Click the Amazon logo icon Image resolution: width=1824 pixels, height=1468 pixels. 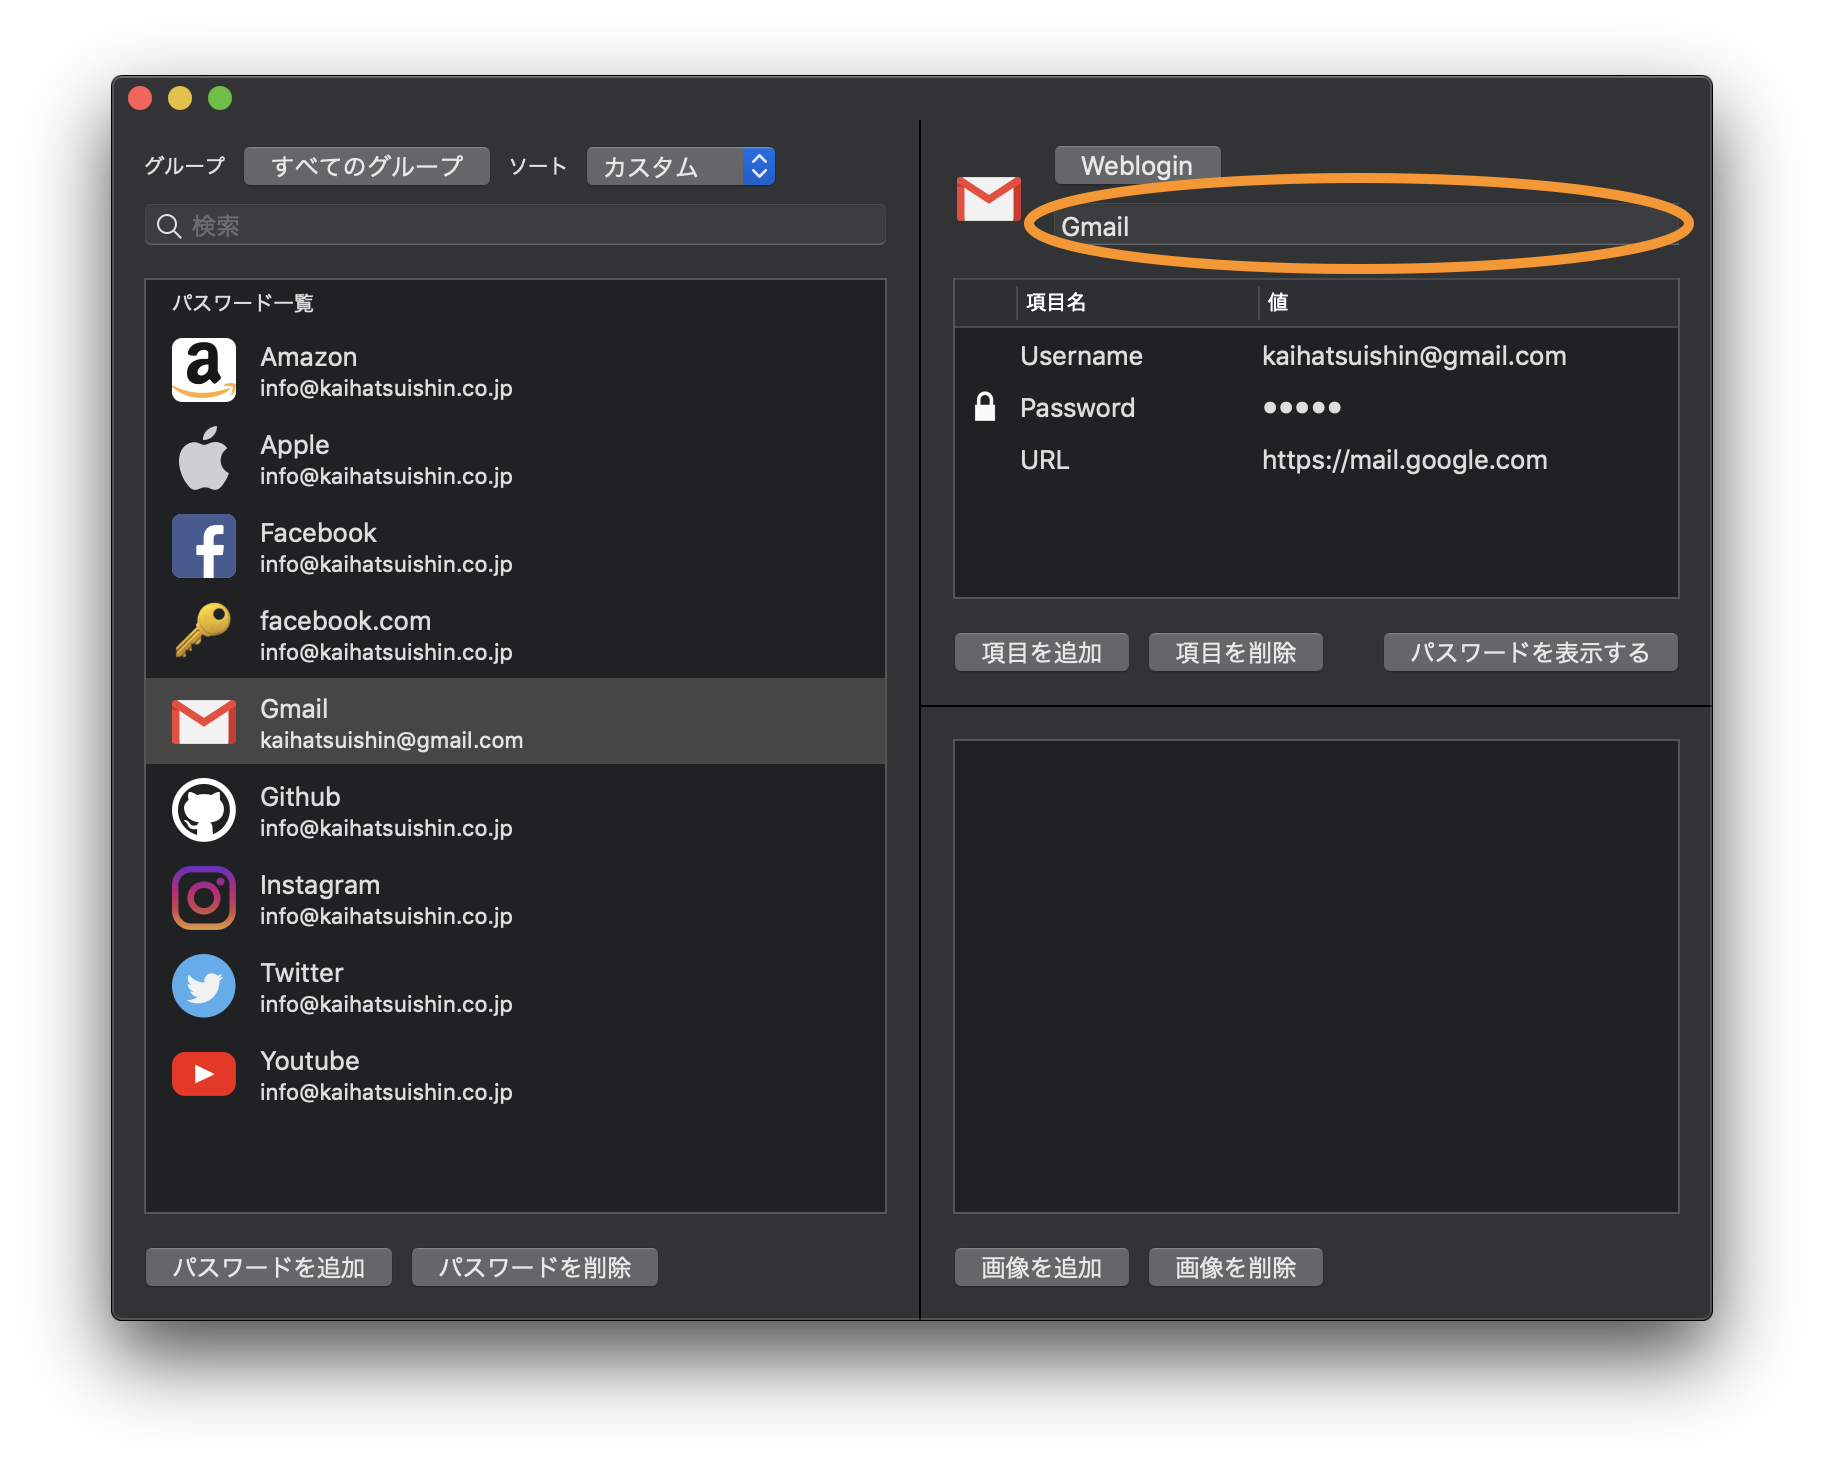[x=204, y=370]
